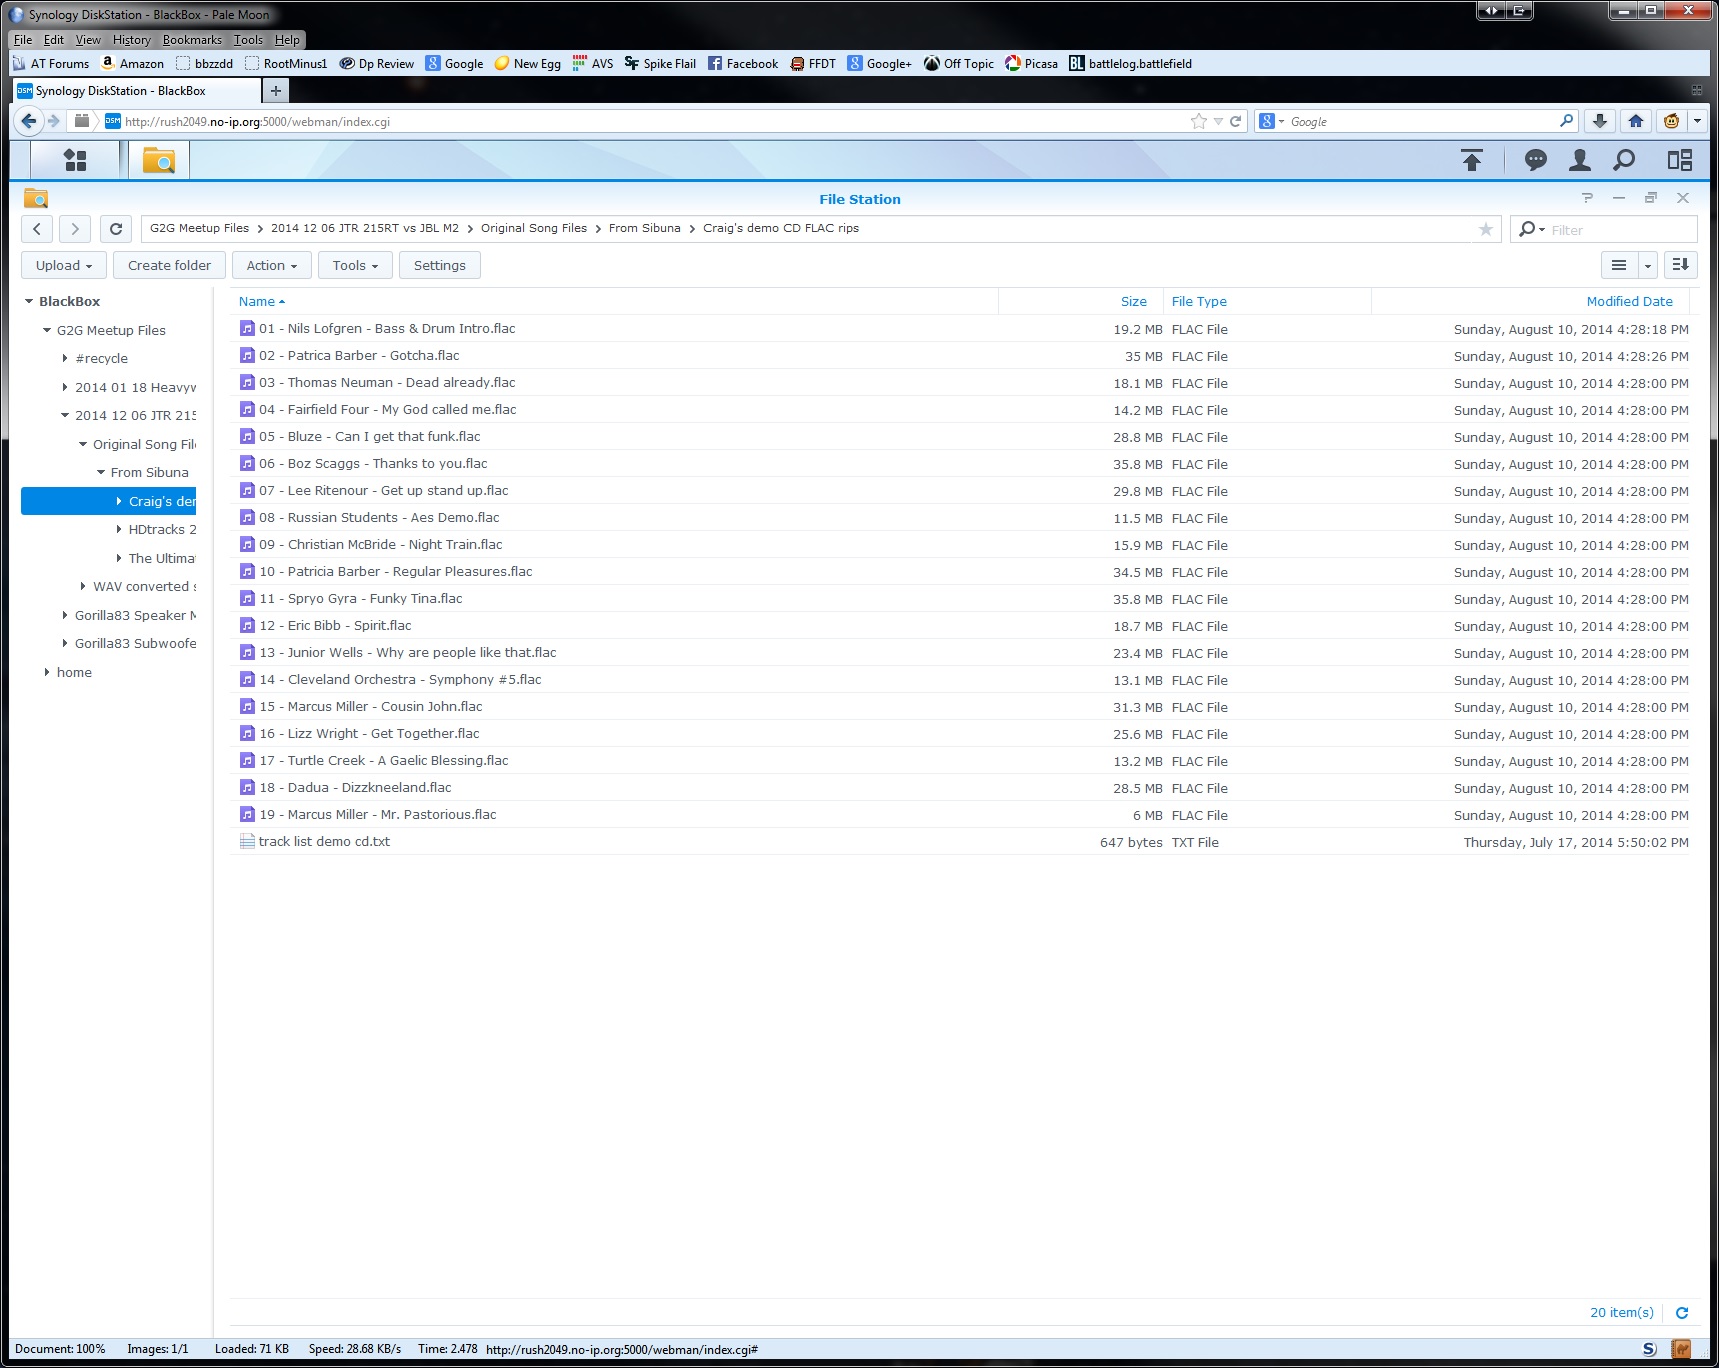Reload the 20 item(s) list icon

coord(1682,1313)
